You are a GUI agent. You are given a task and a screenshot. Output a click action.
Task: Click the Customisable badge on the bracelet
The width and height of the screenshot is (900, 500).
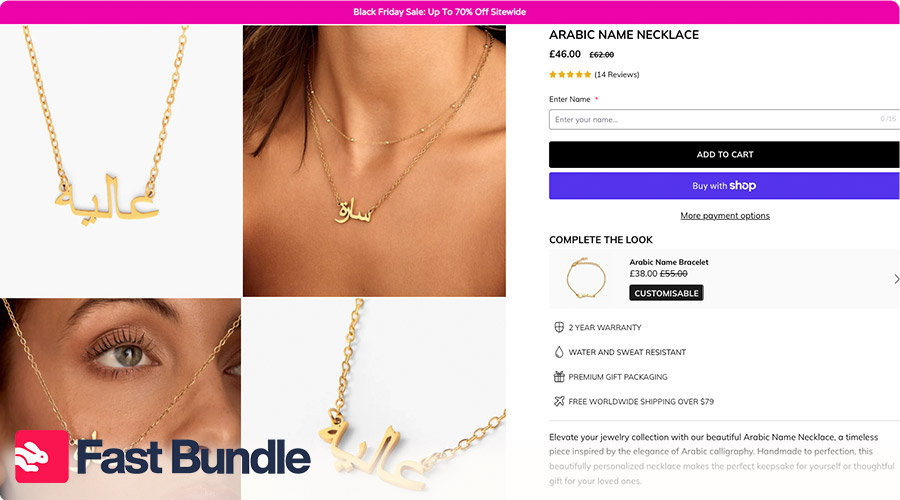point(666,293)
